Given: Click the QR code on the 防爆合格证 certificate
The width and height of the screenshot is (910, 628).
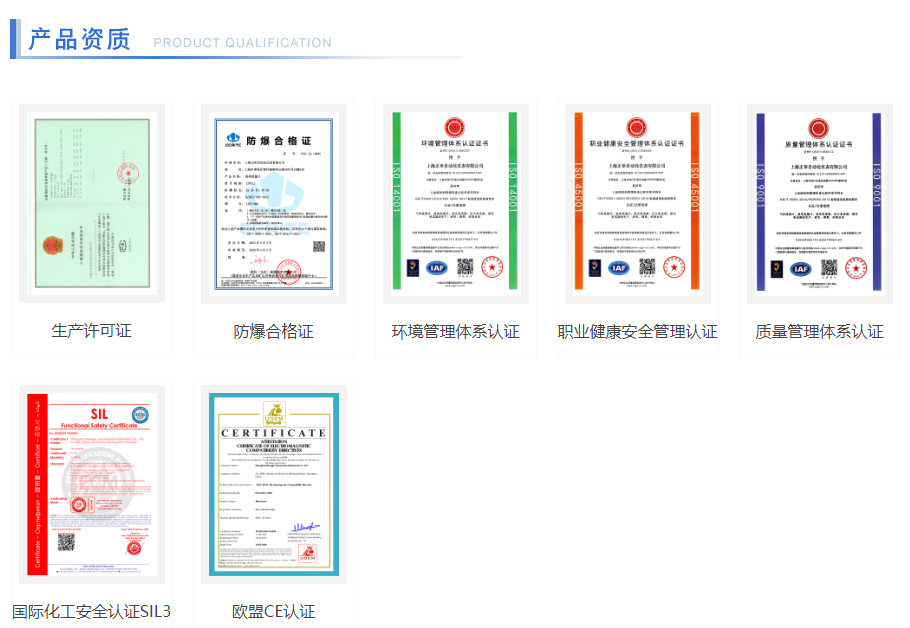Looking at the screenshot, I should pos(319,246).
